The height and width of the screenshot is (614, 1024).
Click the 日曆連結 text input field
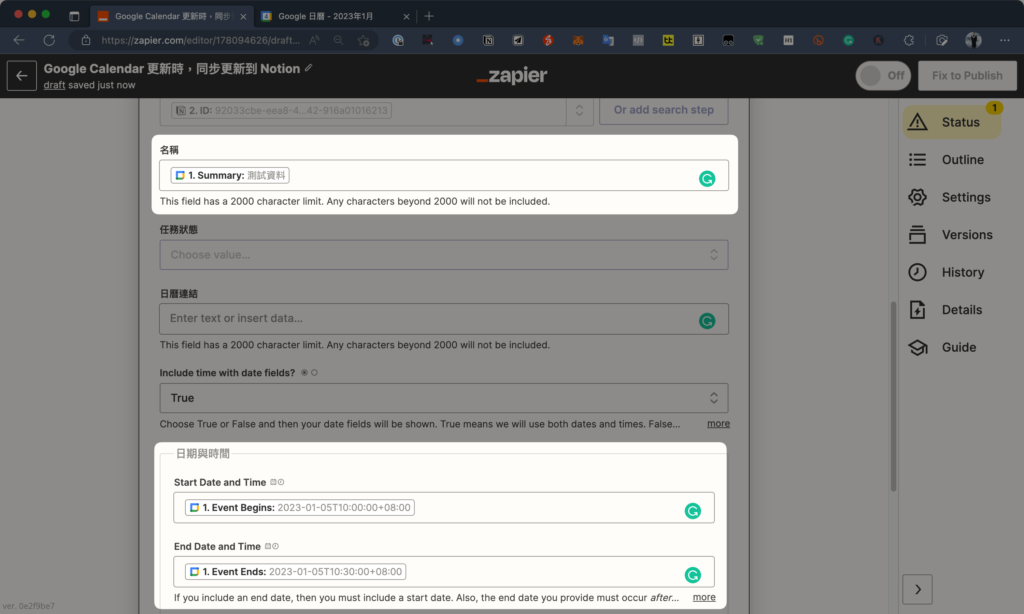click(444, 319)
